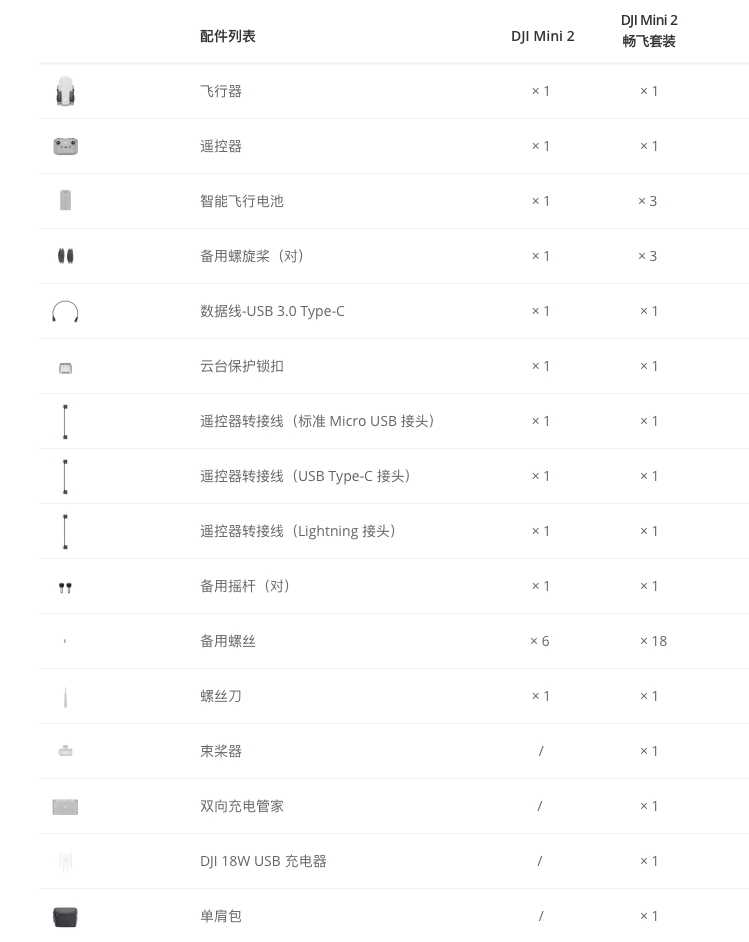Click the shoulder bag thumbnail
Screen dimensions: 749x942
pyautogui.click(x=65, y=917)
